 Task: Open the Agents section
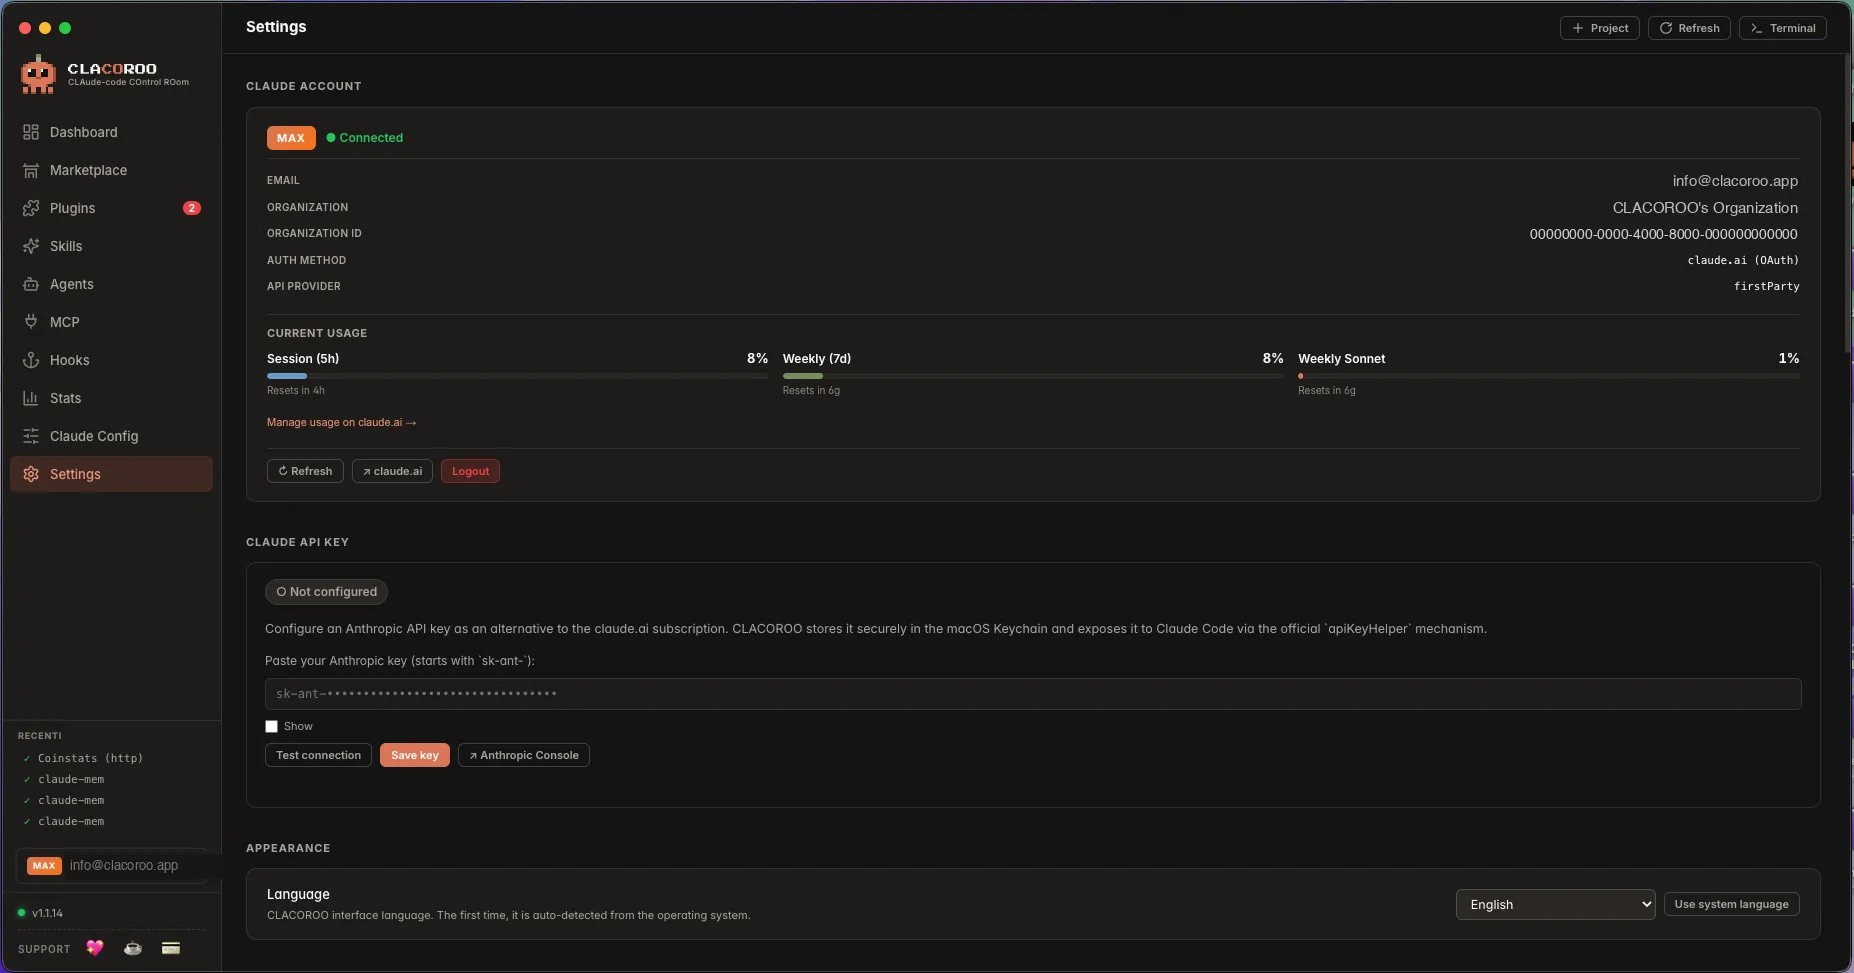point(111,284)
